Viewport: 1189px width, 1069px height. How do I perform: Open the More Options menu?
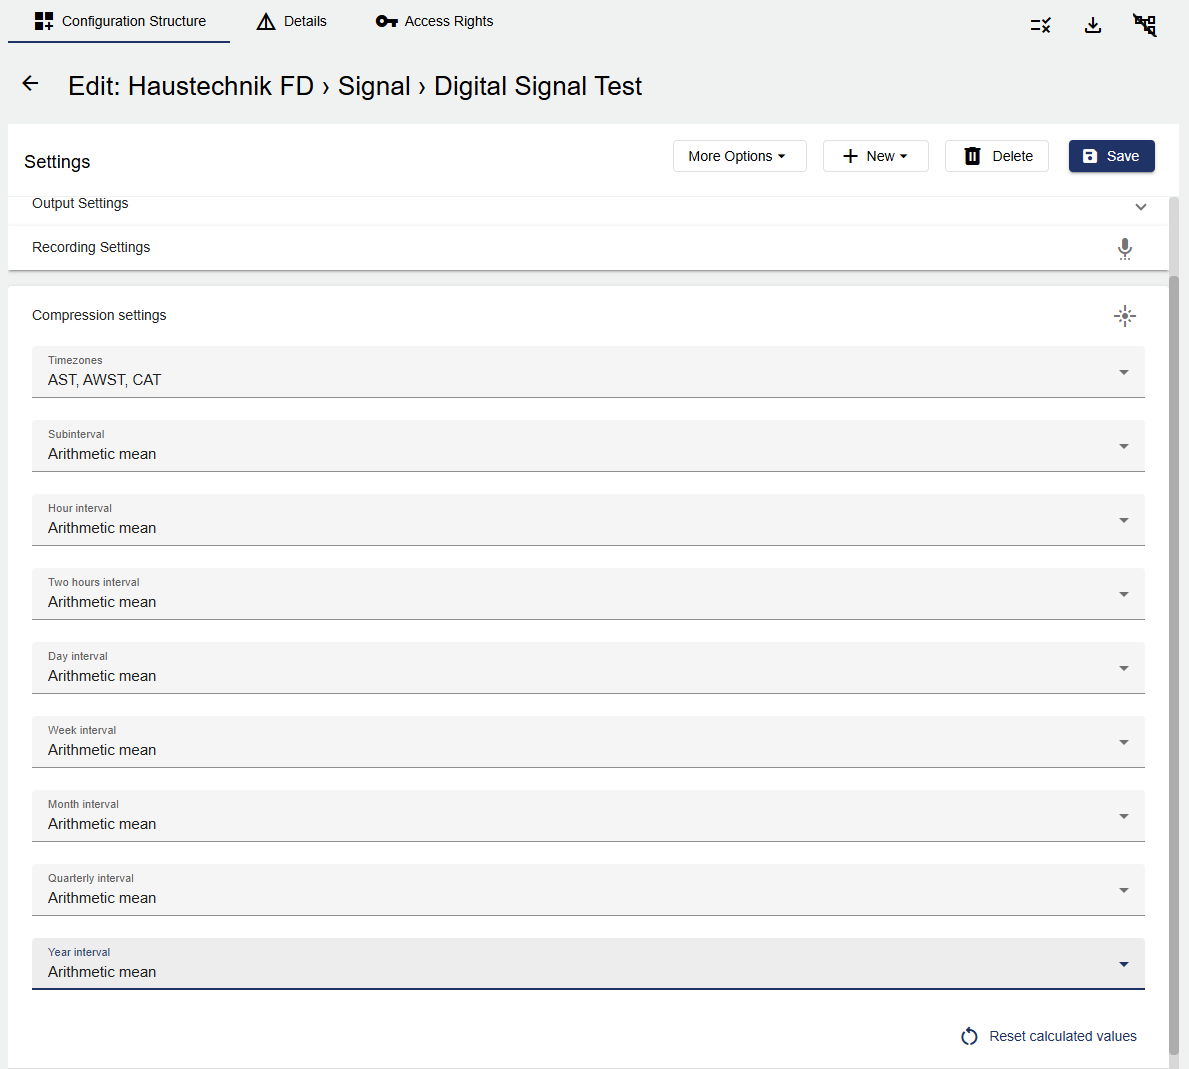[739, 156]
